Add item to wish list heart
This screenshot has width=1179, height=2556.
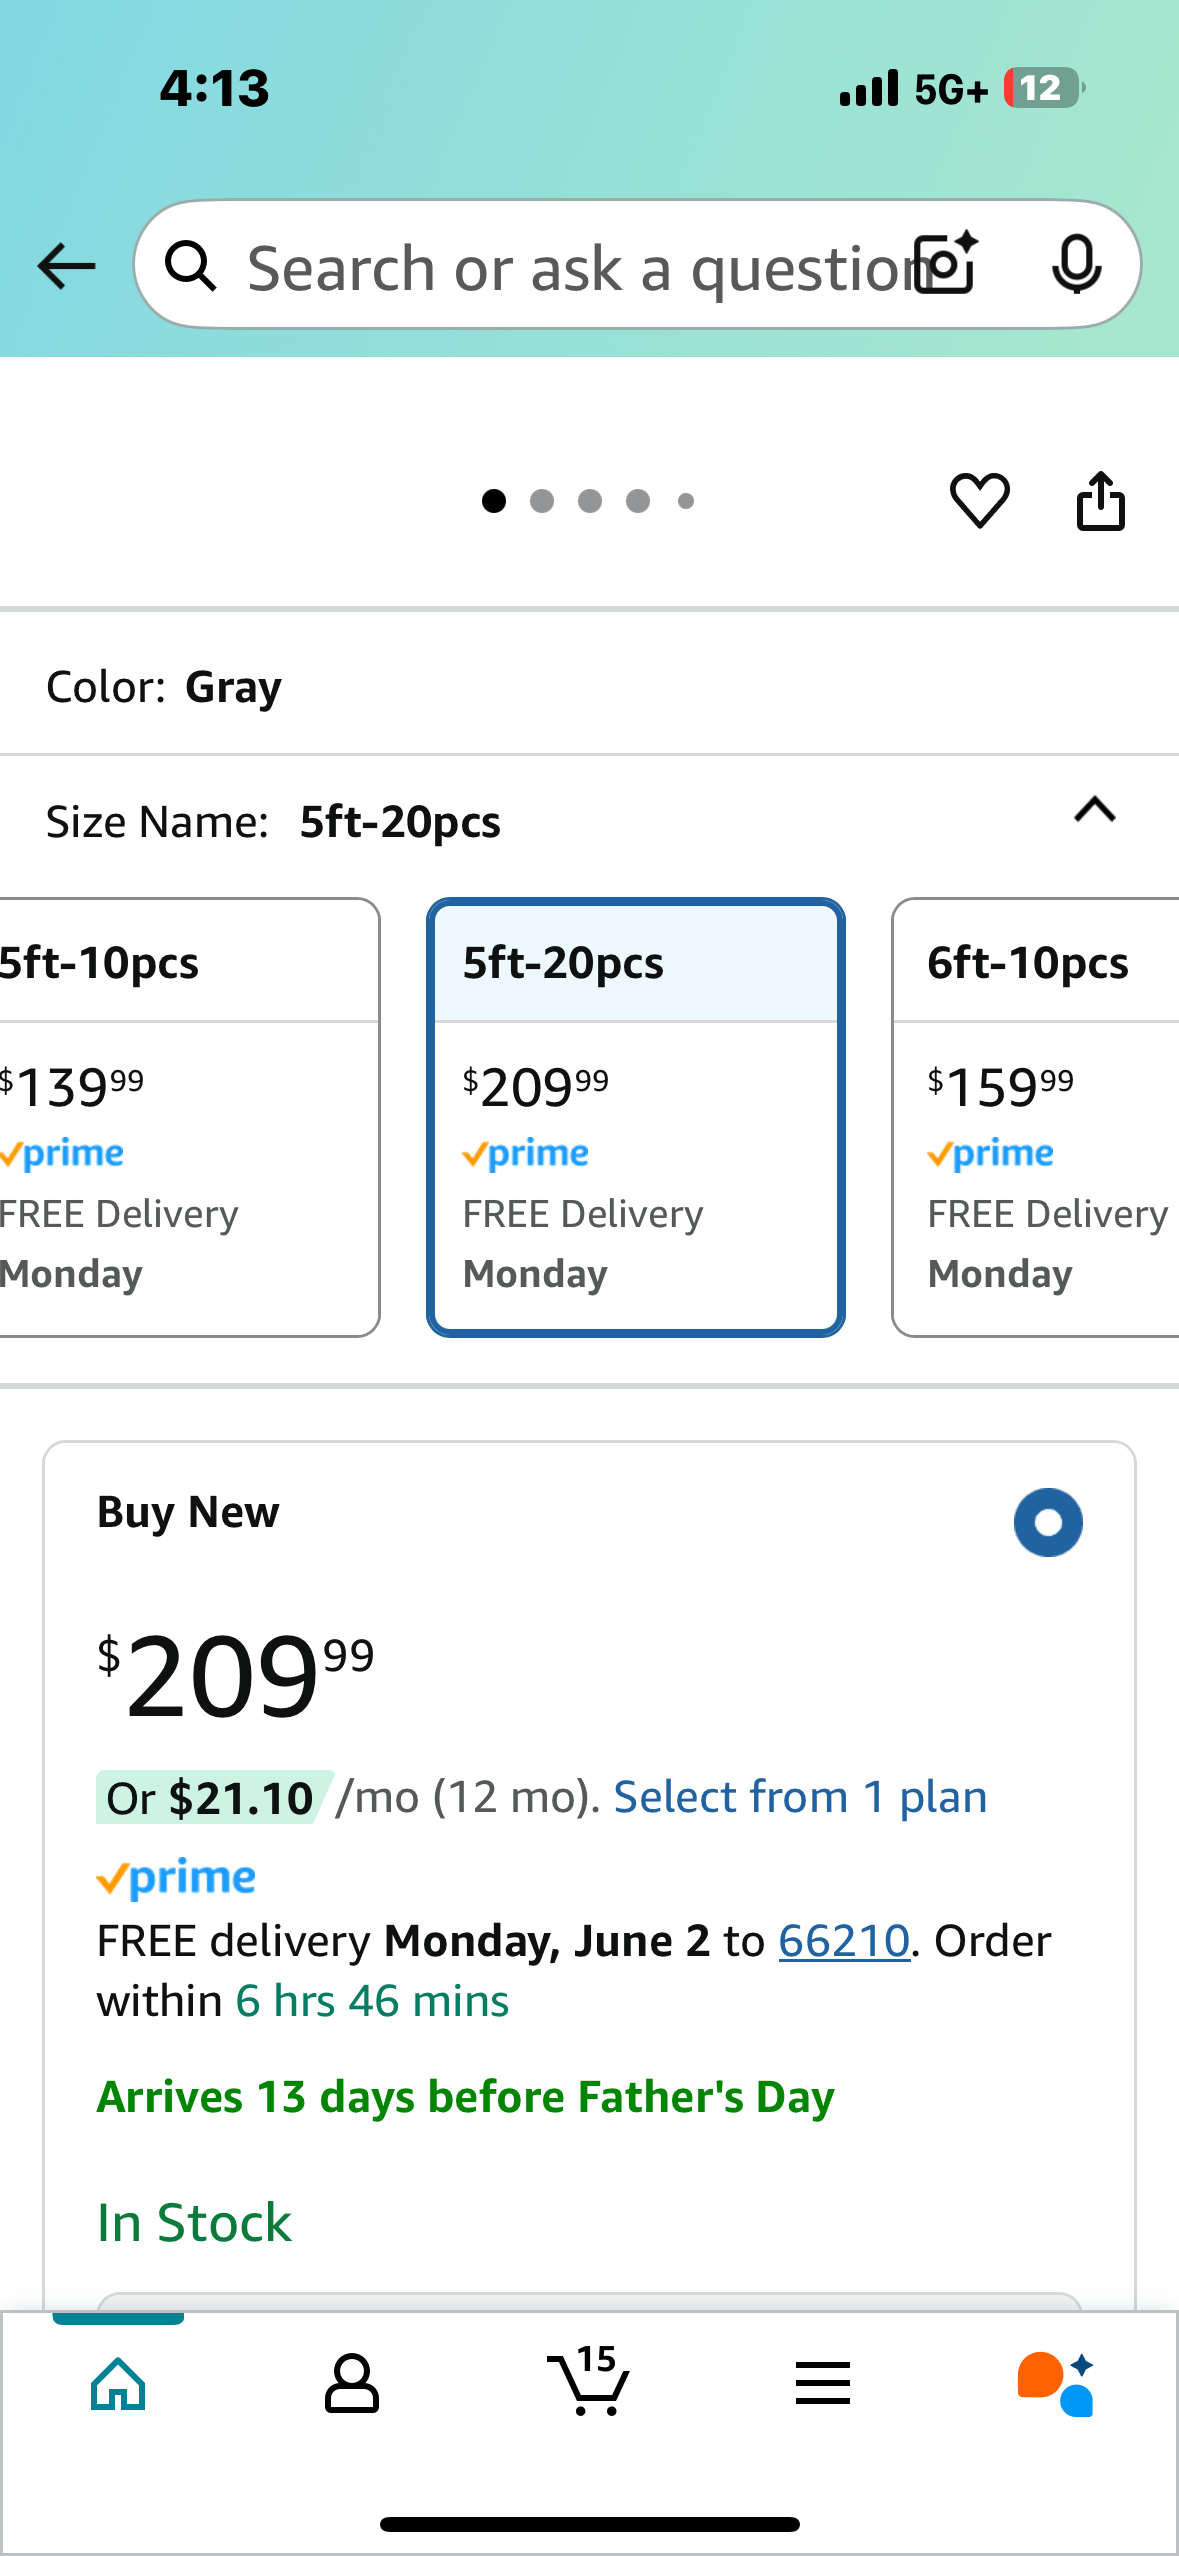pos(979,500)
